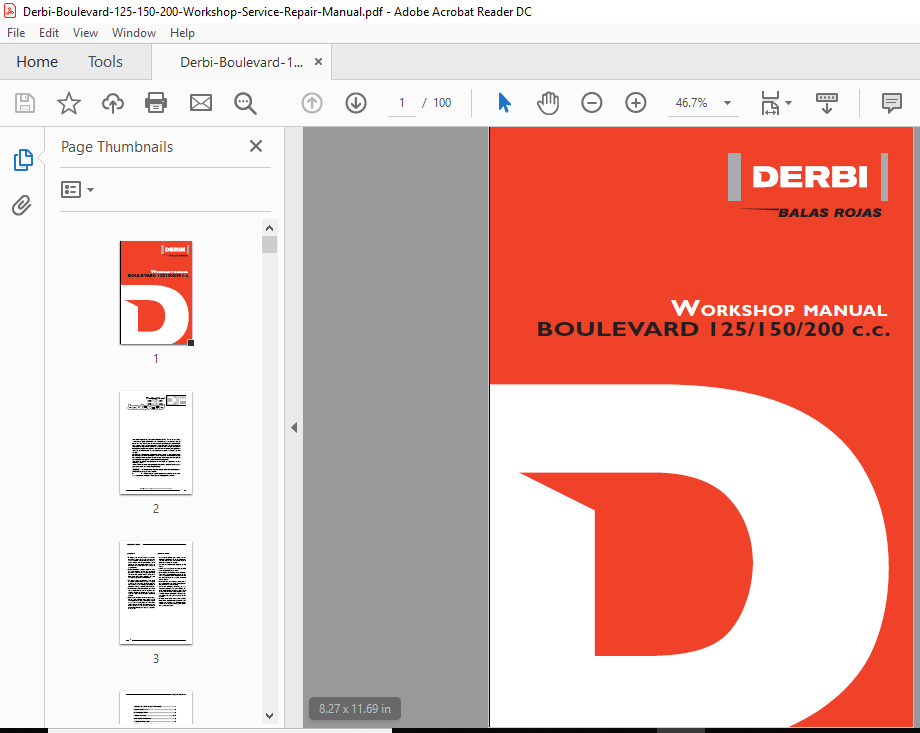Click the BOULEVARD 125/150/200 c.c. title

713,329
